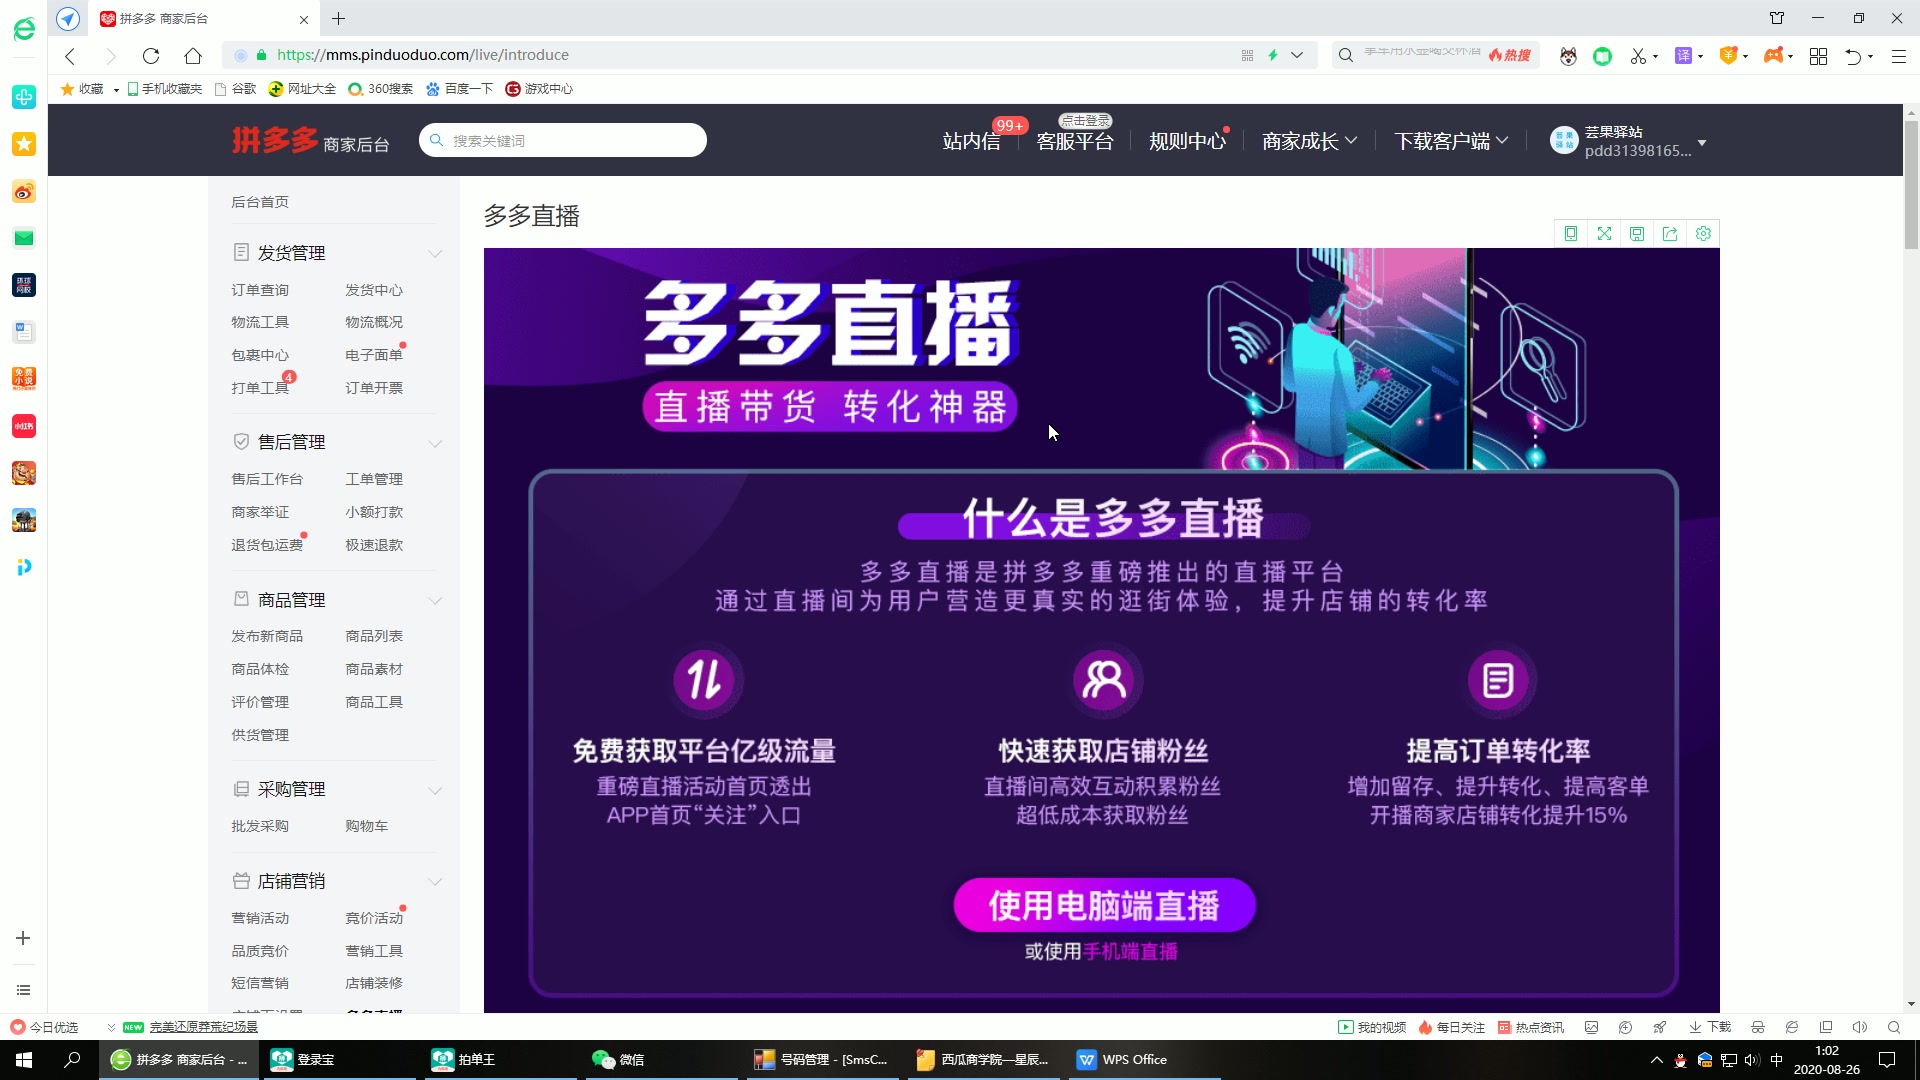This screenshot has width=1920, height=1080.
Task: Open new browser tab with plus
Action: (x=339, y=18)
